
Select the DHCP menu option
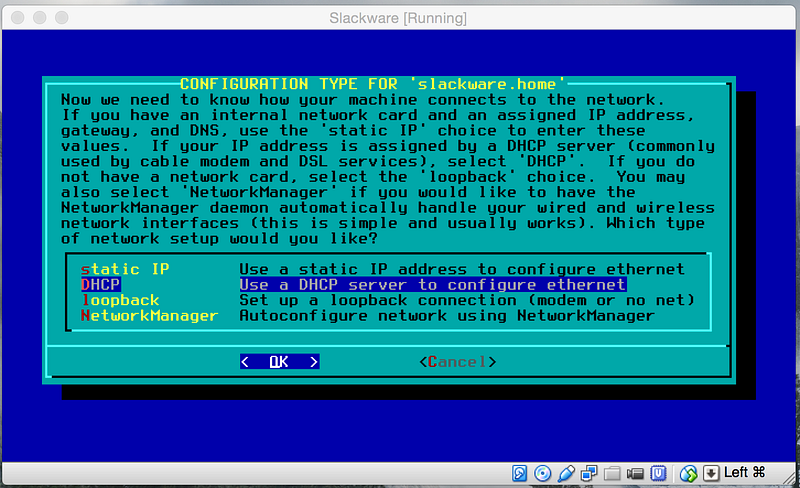tap(101, 284)
